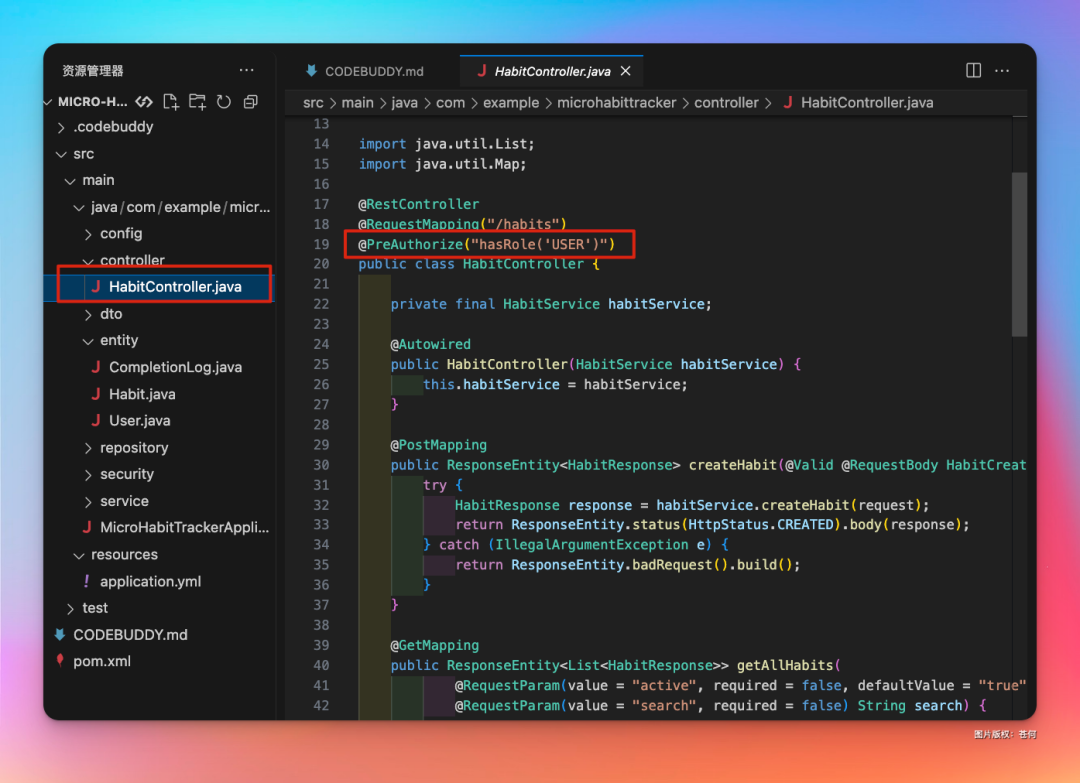Click 'import java.util.Map;' on line 15
1080x783 pixels.
tap(442, 164)
